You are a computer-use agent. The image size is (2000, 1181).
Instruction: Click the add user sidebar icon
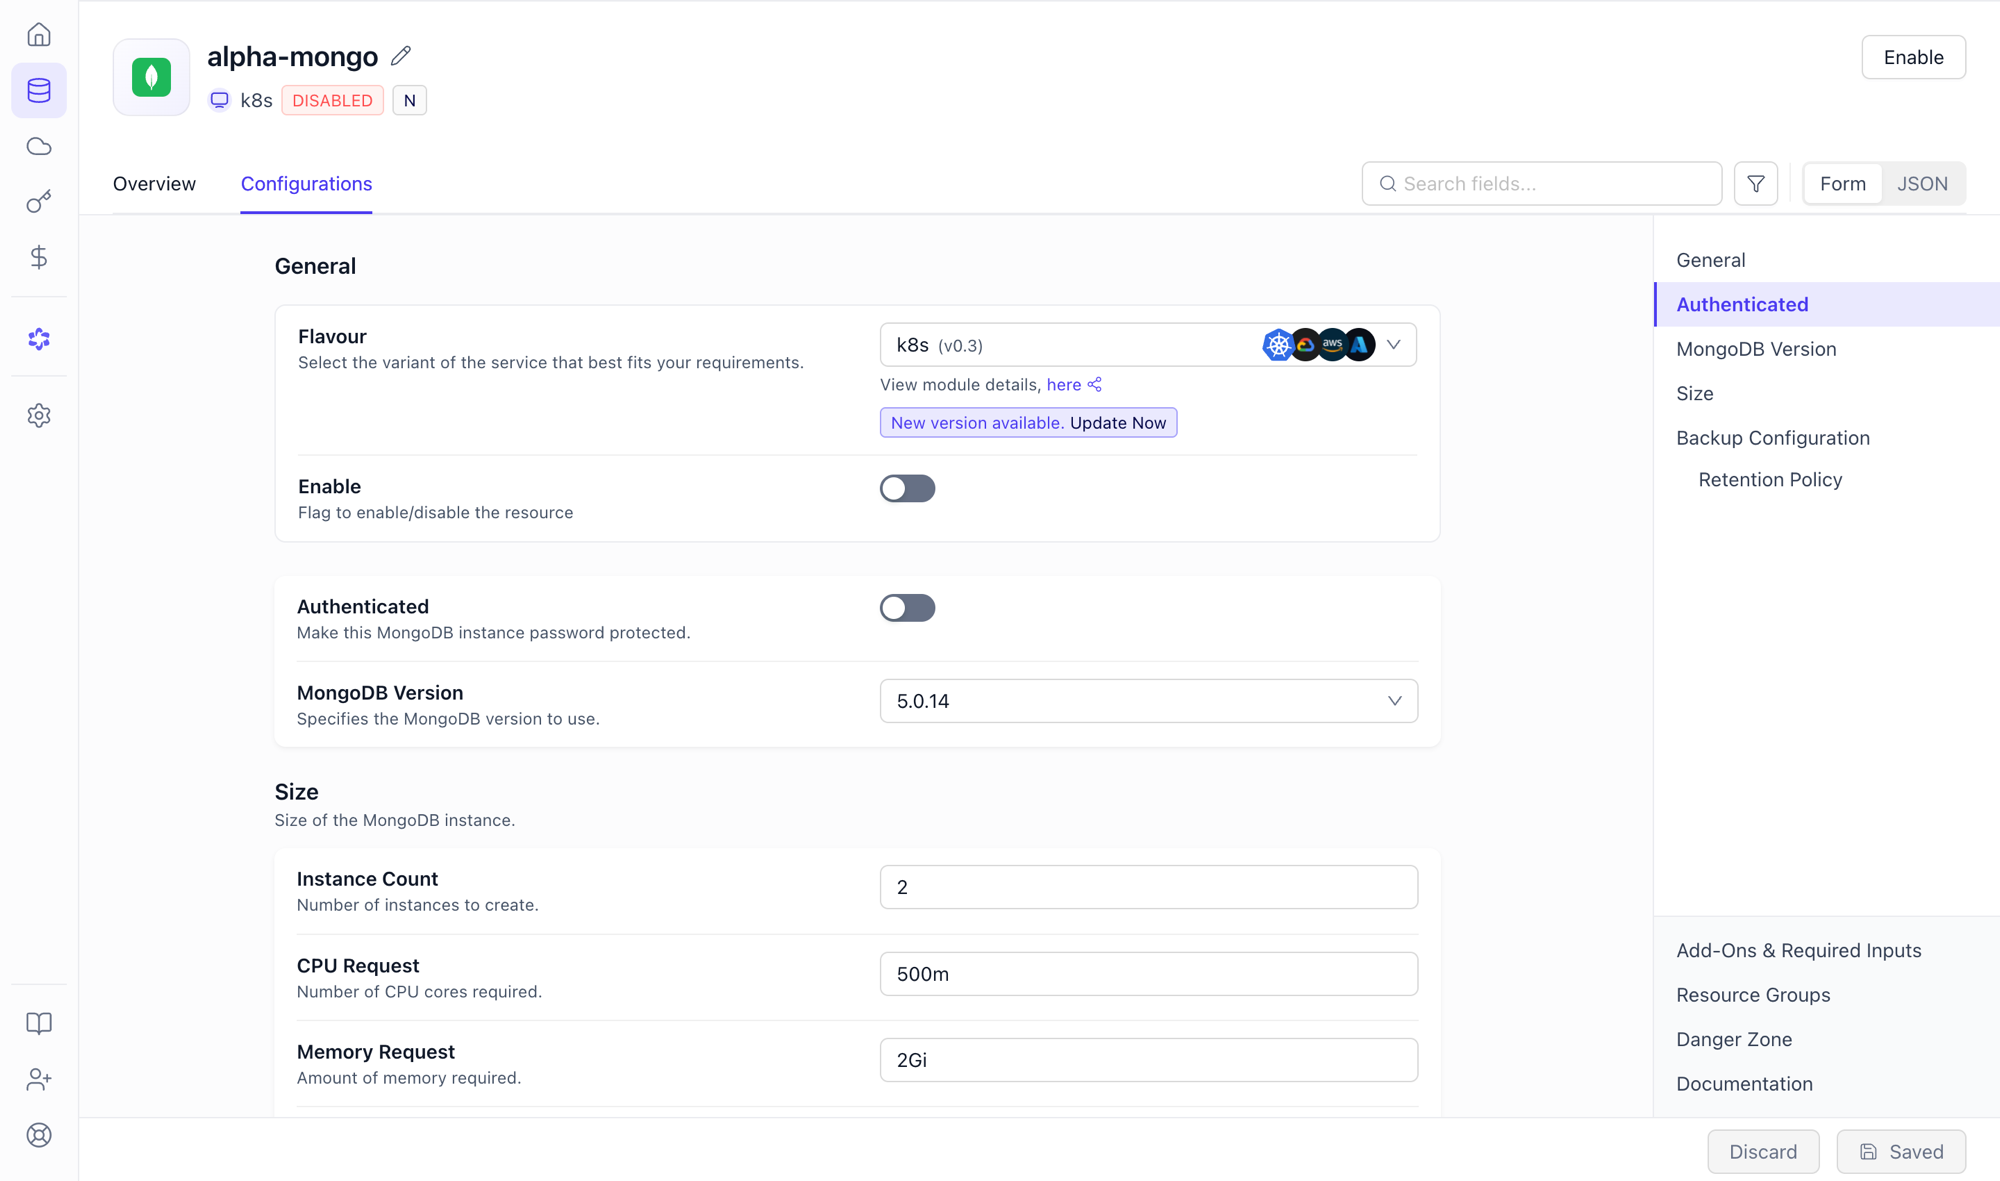39,1079
